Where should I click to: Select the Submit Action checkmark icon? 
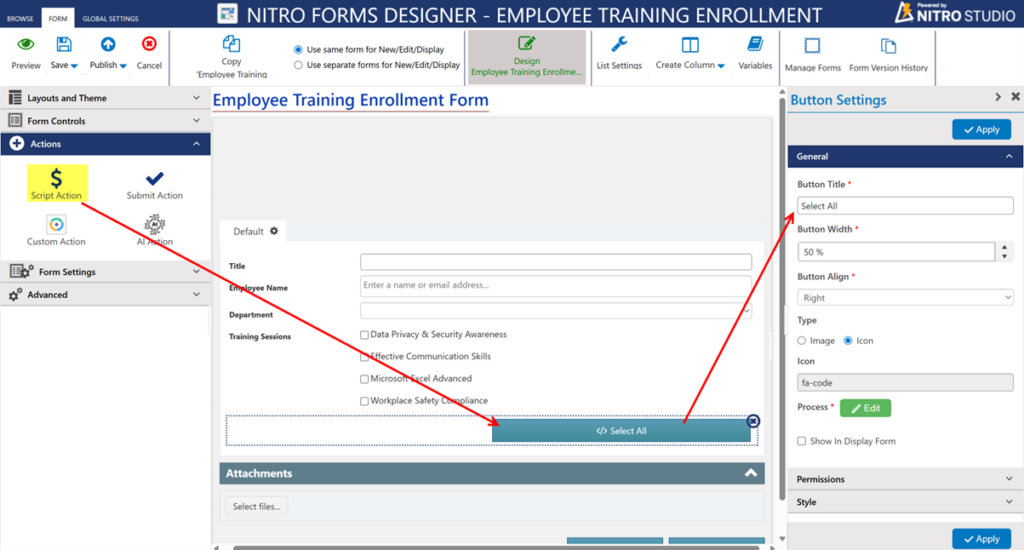point(155,179)
